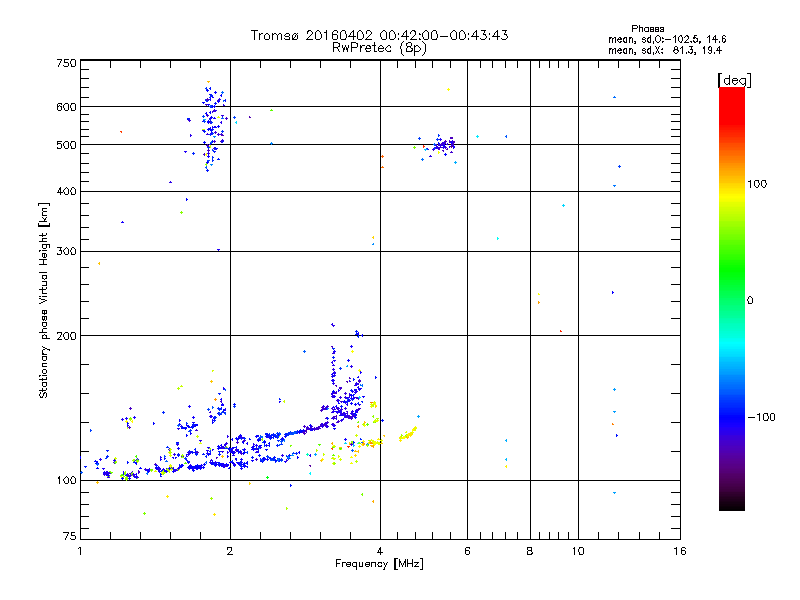Click the blue -100 region of the colorbar
The width and height of the screenshot is (800, 600).
pos(732,416)
